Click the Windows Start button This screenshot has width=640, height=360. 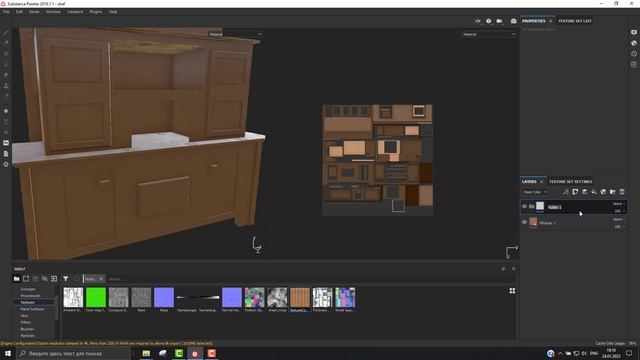tap(8, 353)
